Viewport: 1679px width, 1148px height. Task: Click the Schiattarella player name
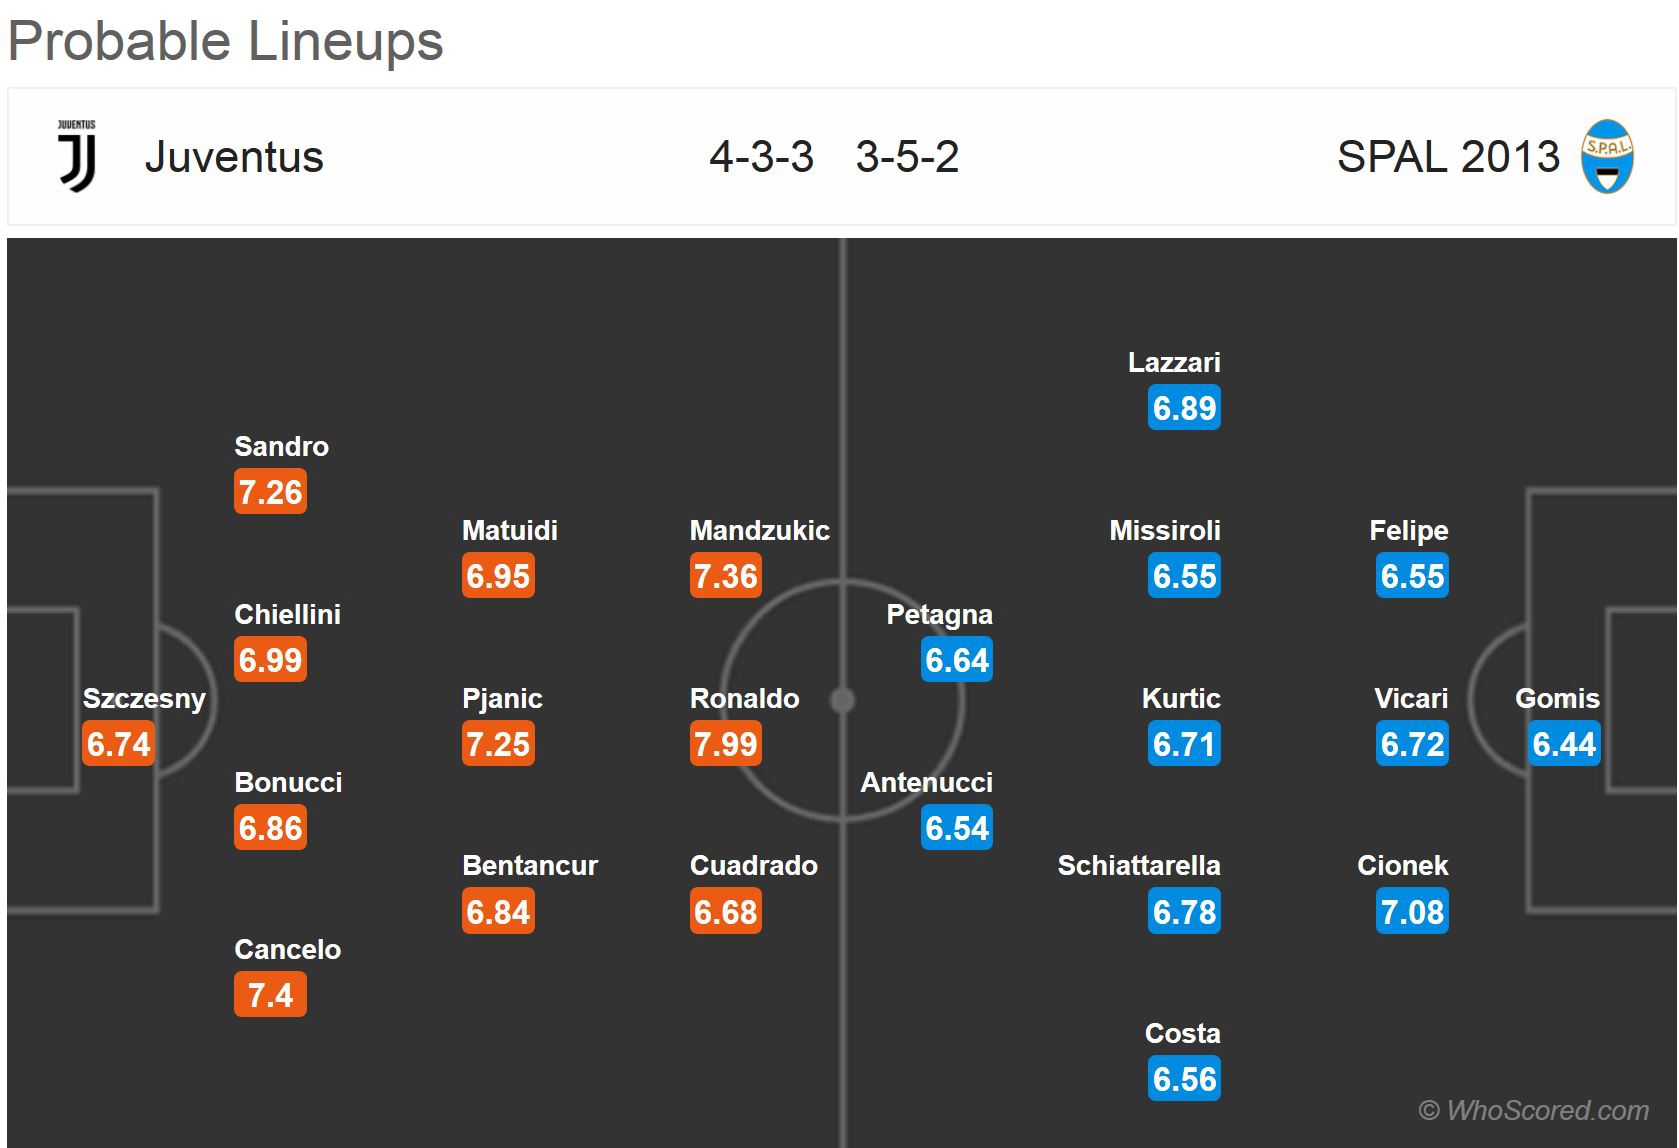tap(1138, 865)
